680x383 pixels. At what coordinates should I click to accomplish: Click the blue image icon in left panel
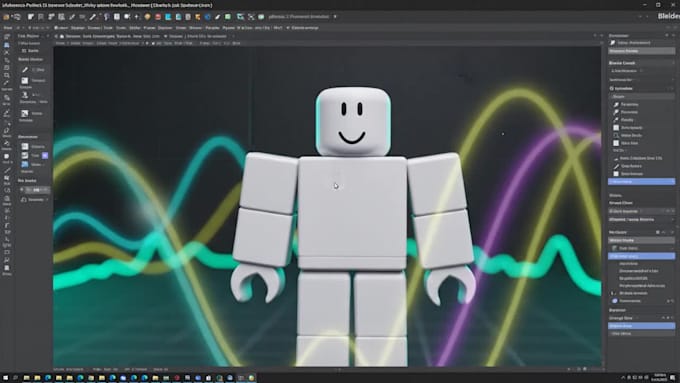pyautogui.click(x=25, y=164)
